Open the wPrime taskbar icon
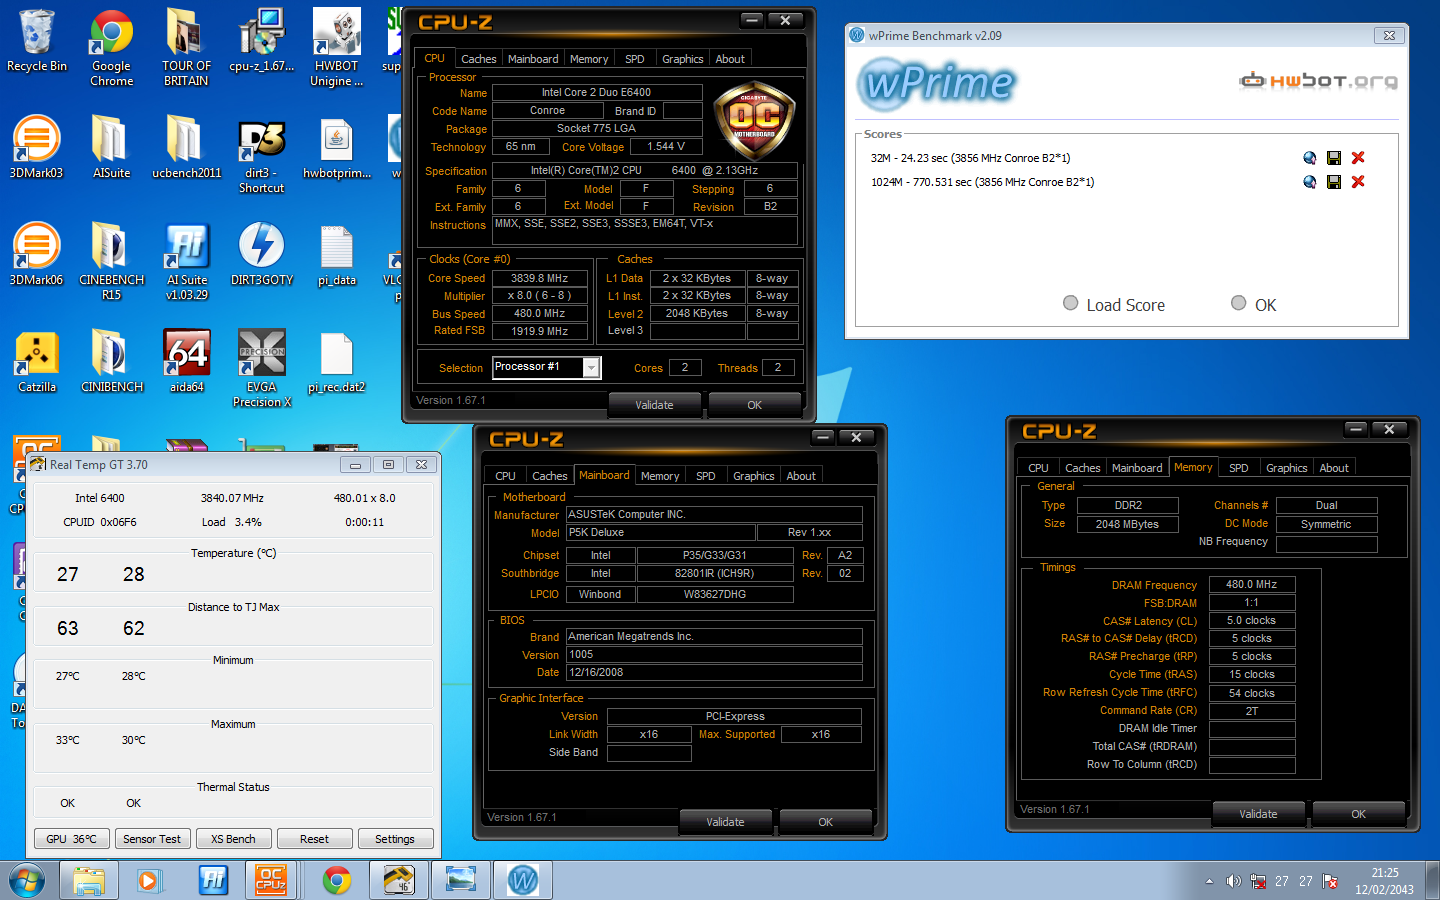1440x900 pixels. tap(522, 880)
